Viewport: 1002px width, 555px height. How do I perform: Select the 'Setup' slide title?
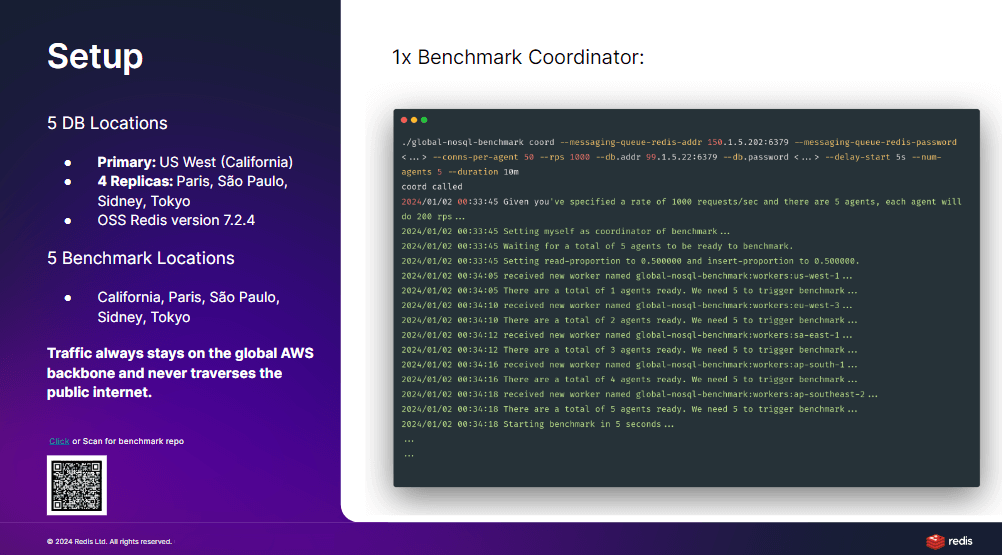pos(95,56)
